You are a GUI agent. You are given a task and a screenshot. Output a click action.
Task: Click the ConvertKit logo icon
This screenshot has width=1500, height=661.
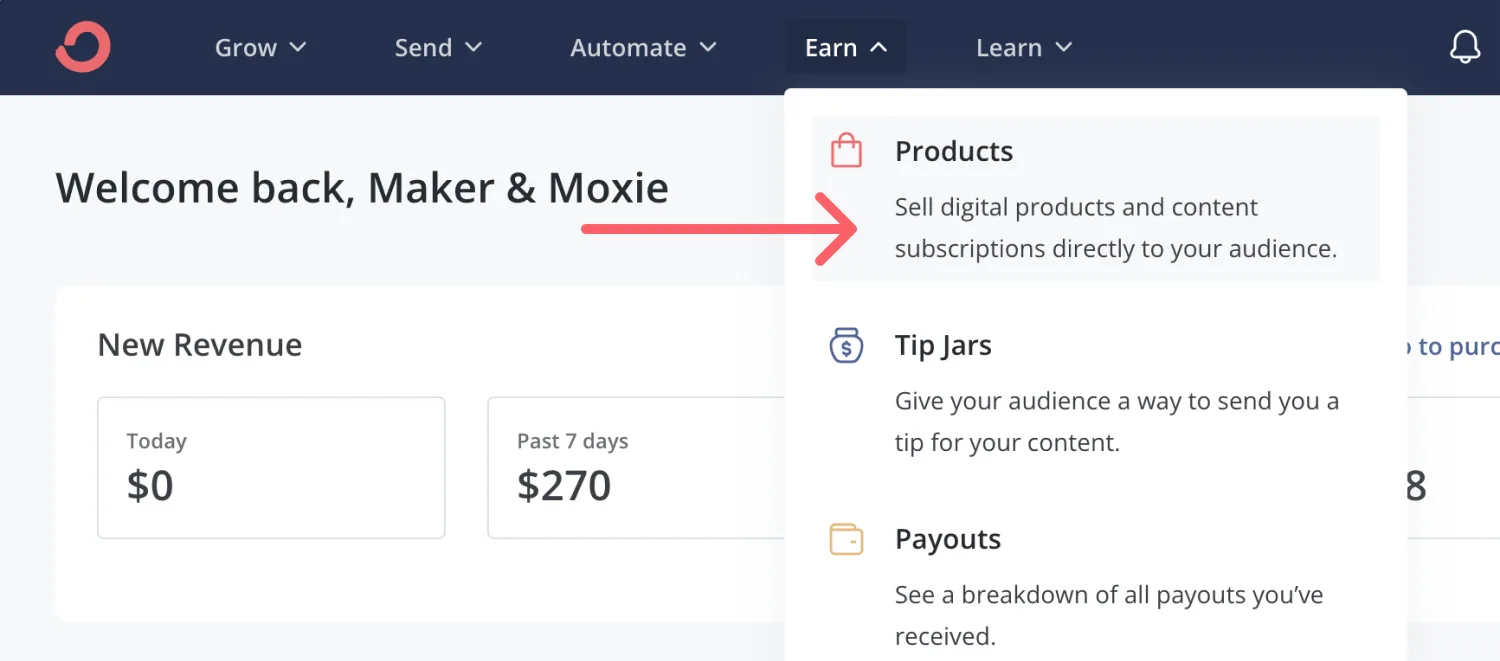pyautogui.click(x=83, y=47)
